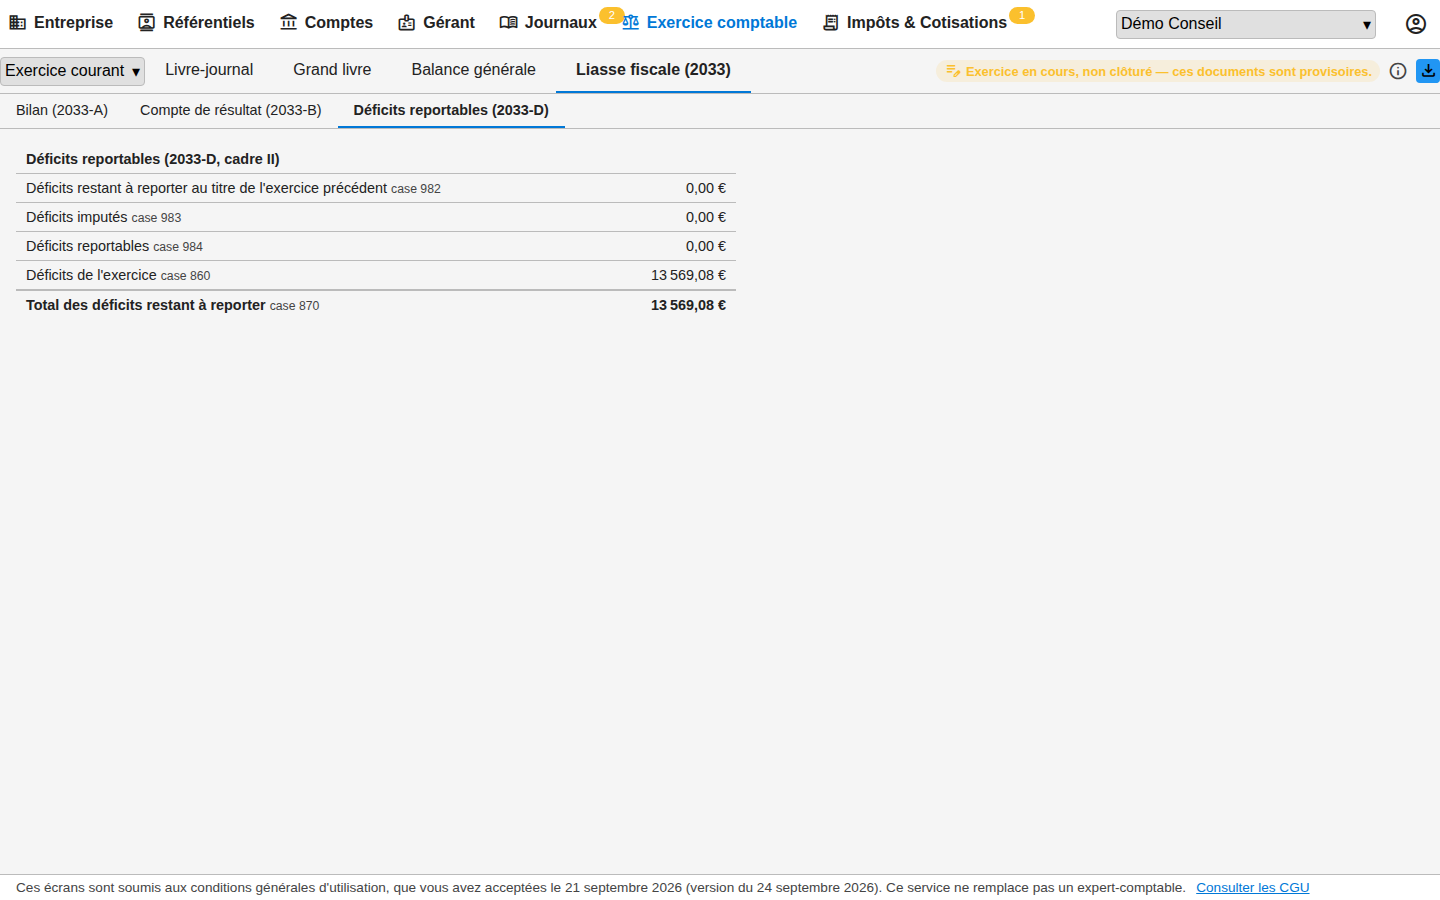
Task: Open the user account profile icon
Action: pos(1416,24)
